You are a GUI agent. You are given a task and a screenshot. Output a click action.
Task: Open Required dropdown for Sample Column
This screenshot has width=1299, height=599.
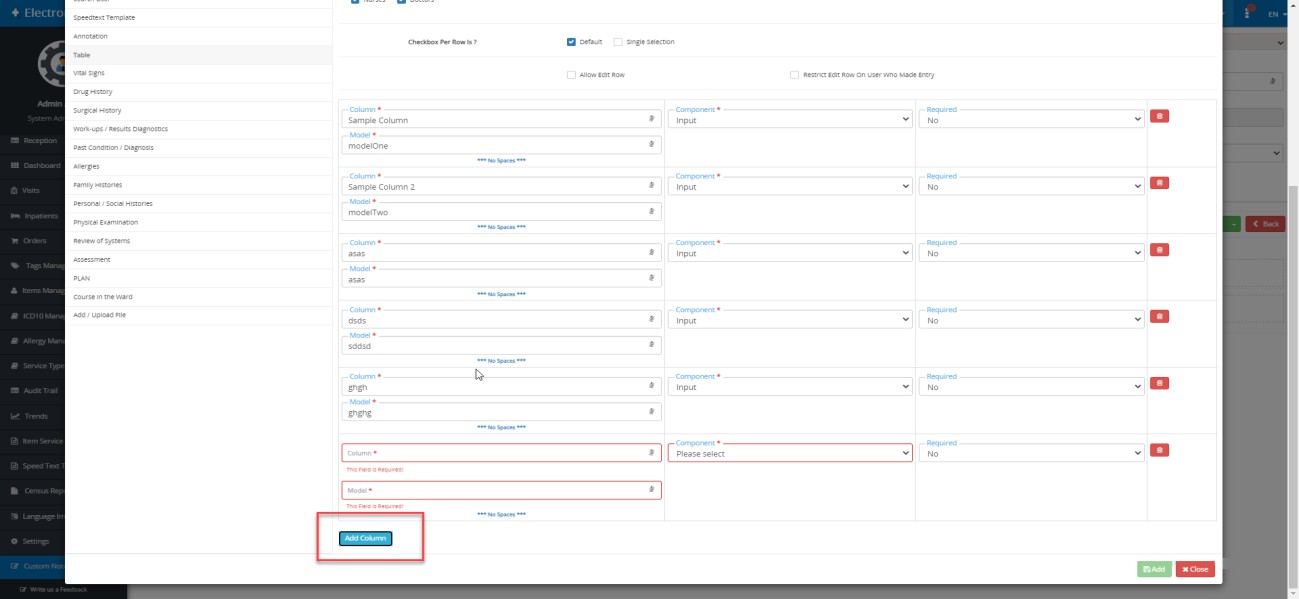click(x=1031, y=120)
